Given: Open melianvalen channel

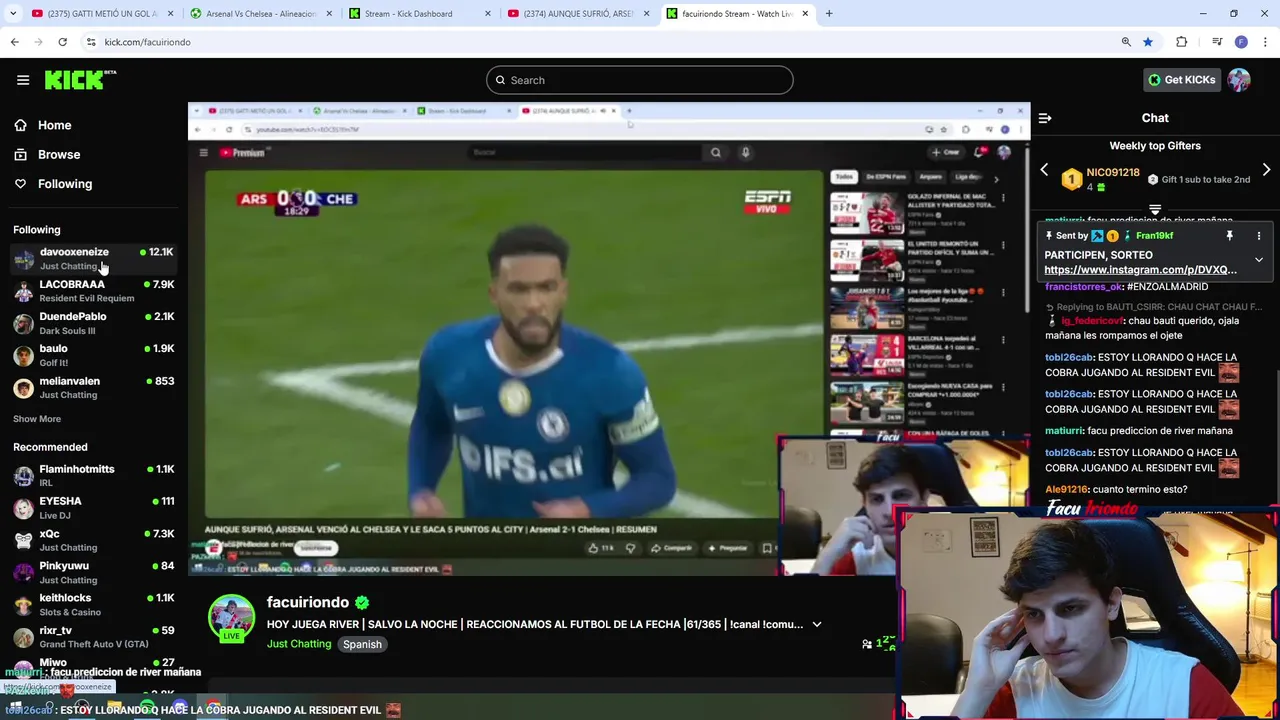Looking at the screenshot, I should tap(93, 388).
